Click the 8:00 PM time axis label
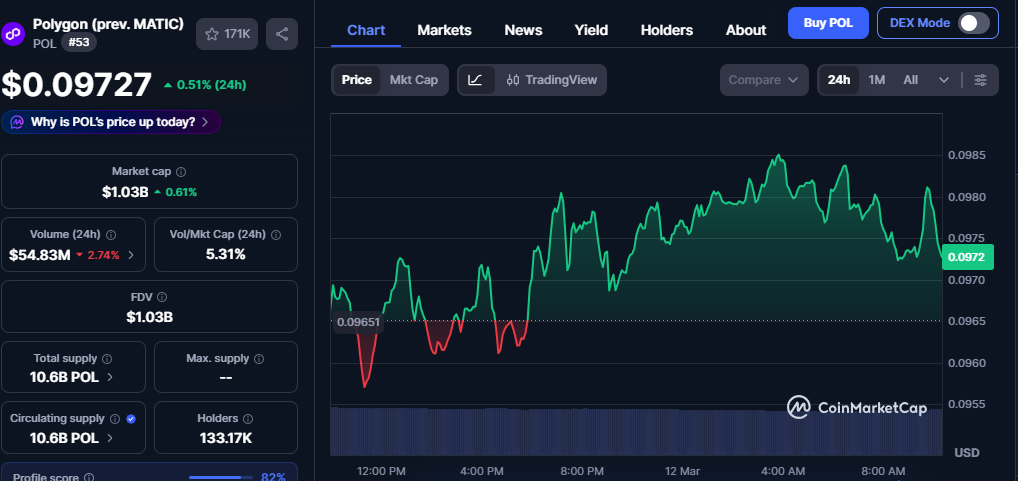The width and height of the screenshot is (1018, 481). 580,470
